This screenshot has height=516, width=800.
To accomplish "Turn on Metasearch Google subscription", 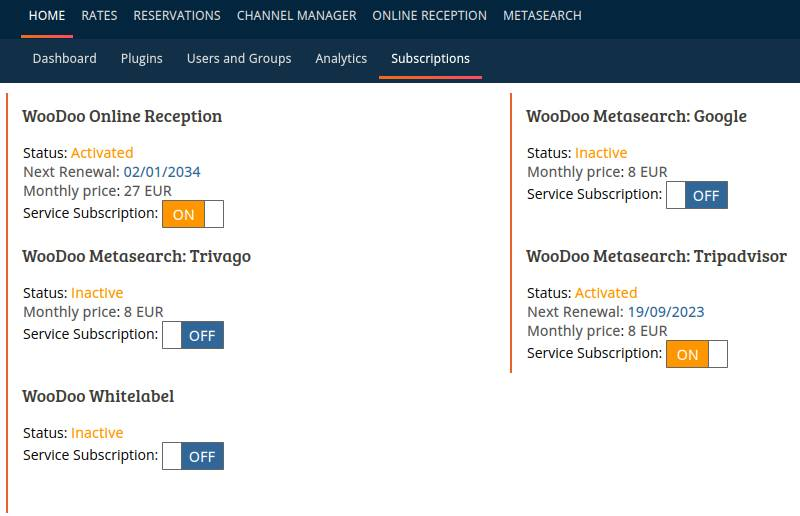I will 697,195.
